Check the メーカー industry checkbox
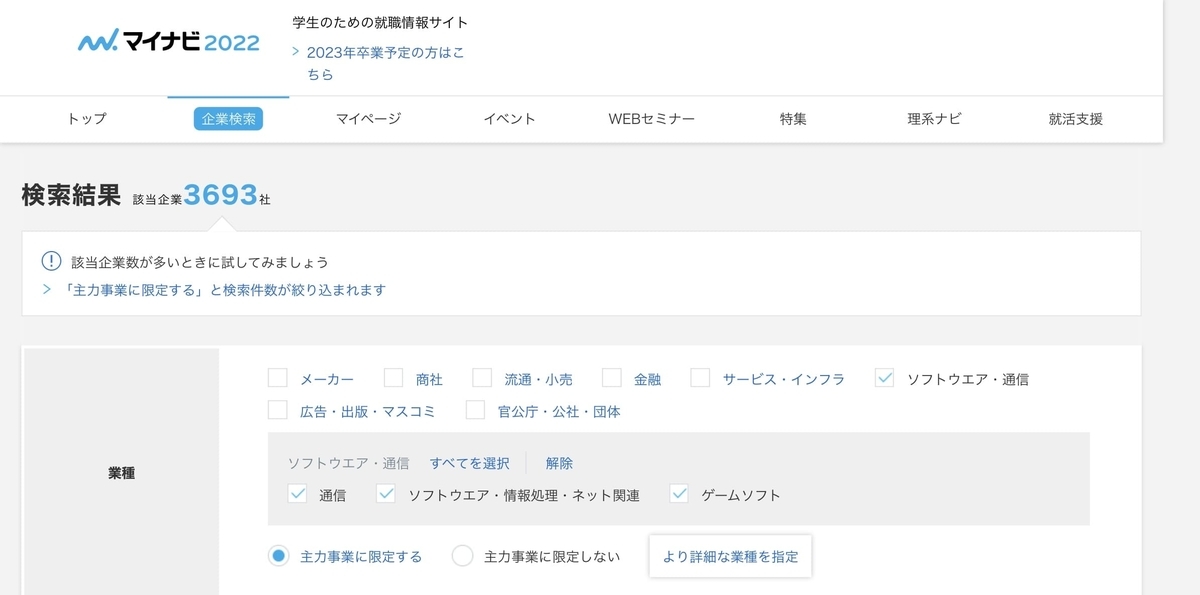 pyautogui.click(x=276, y=378)
